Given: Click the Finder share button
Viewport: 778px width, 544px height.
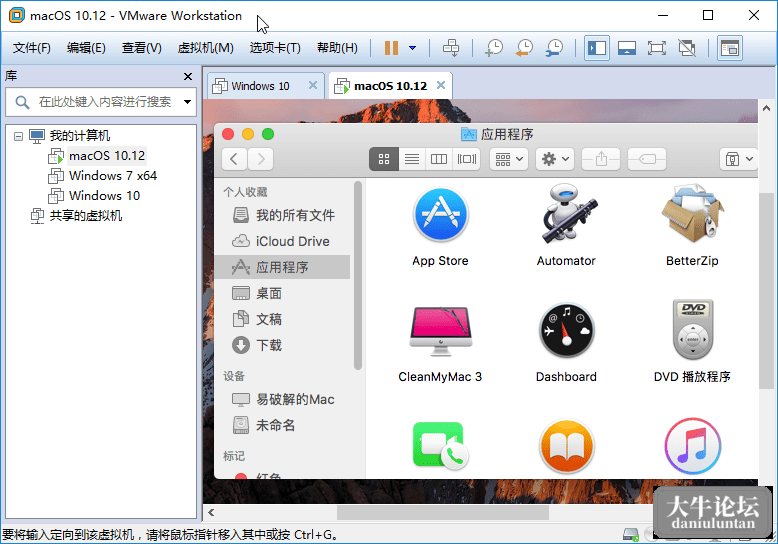Looking at the screenshot, I should pyautogui.click(x=601, y=159).
